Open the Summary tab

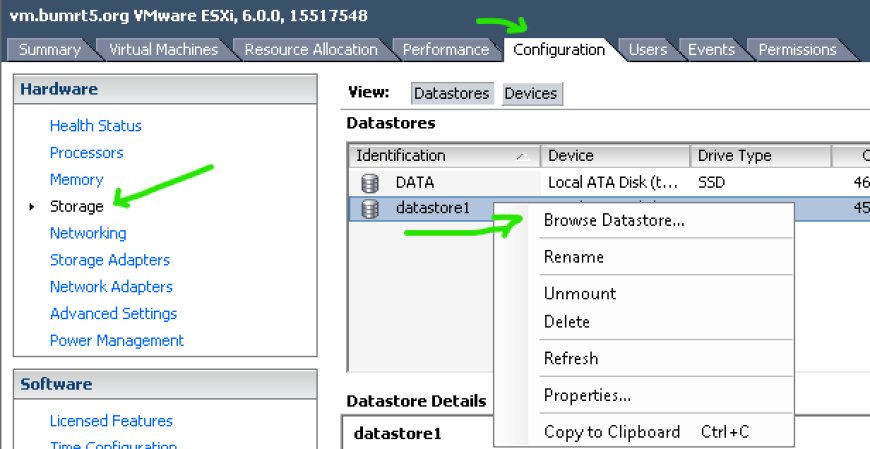click(49, 49)
